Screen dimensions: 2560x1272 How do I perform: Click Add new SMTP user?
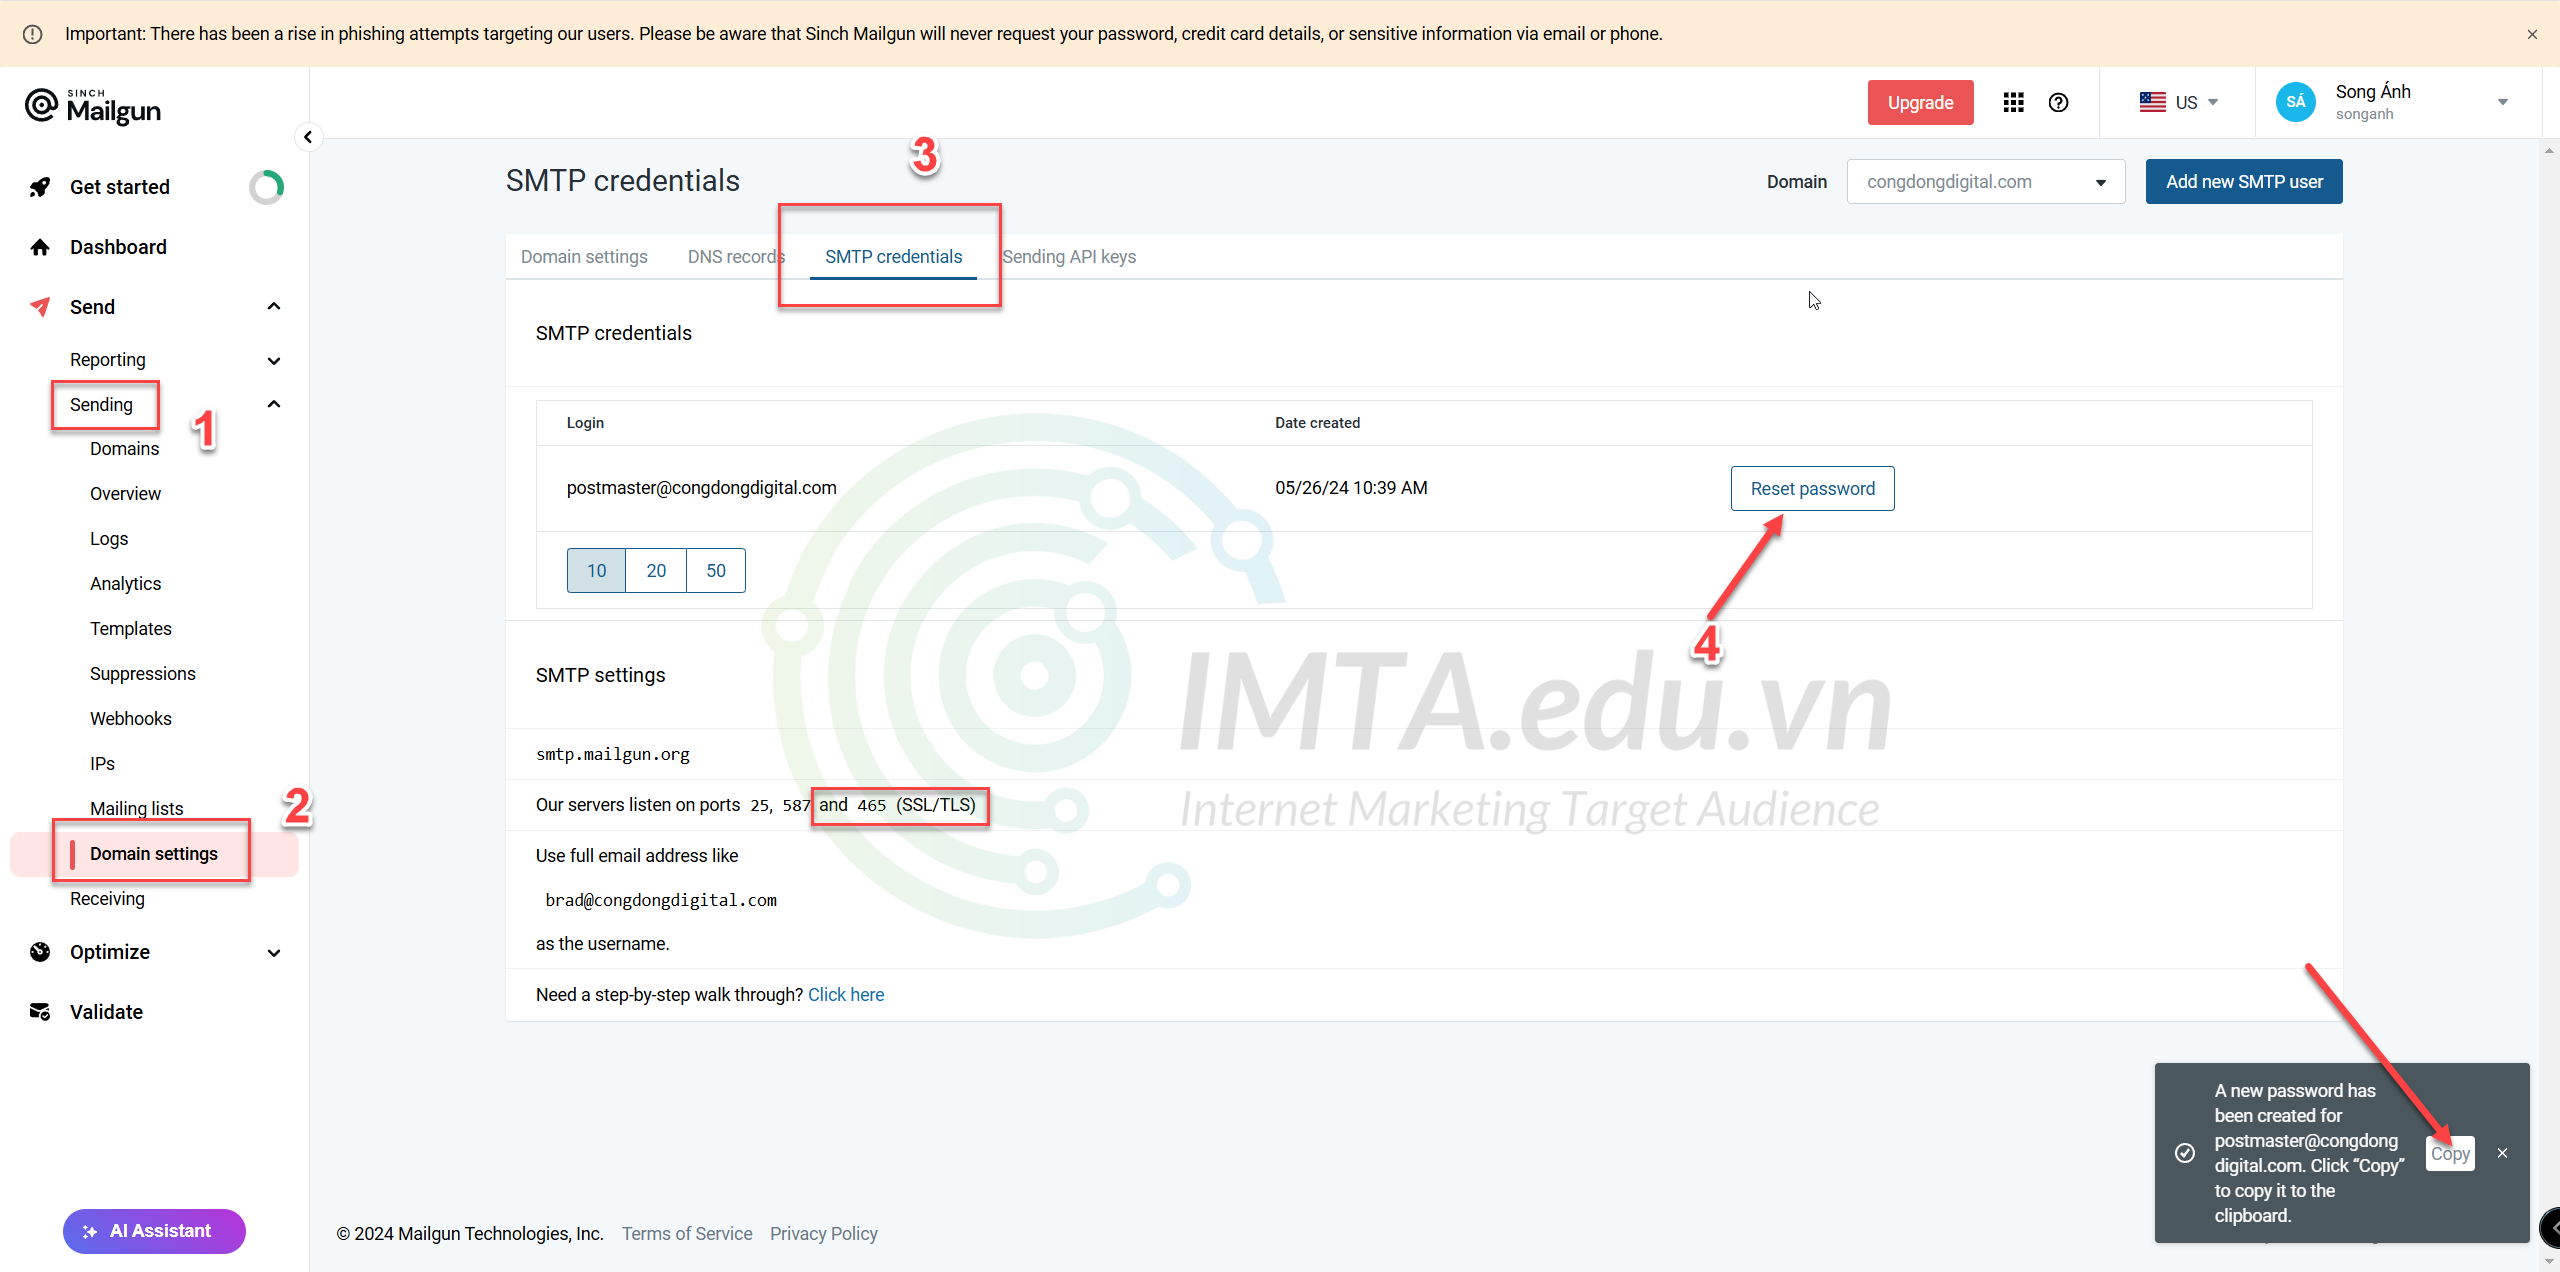2244,182
